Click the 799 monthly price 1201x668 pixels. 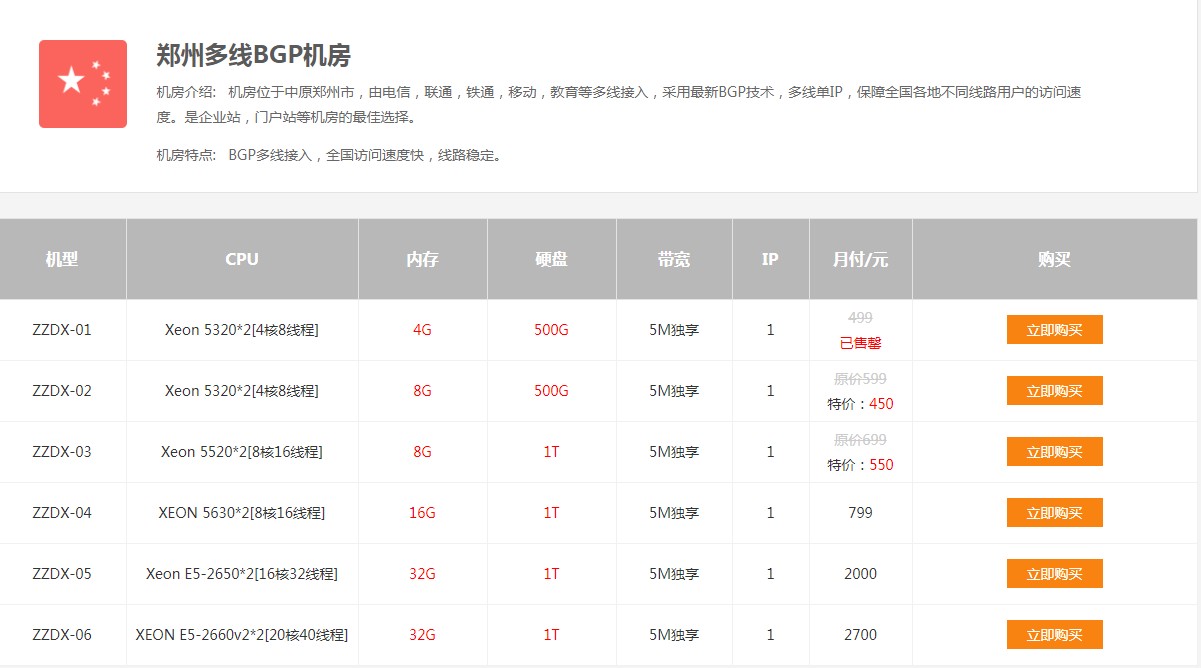click(x=860, y=513)
